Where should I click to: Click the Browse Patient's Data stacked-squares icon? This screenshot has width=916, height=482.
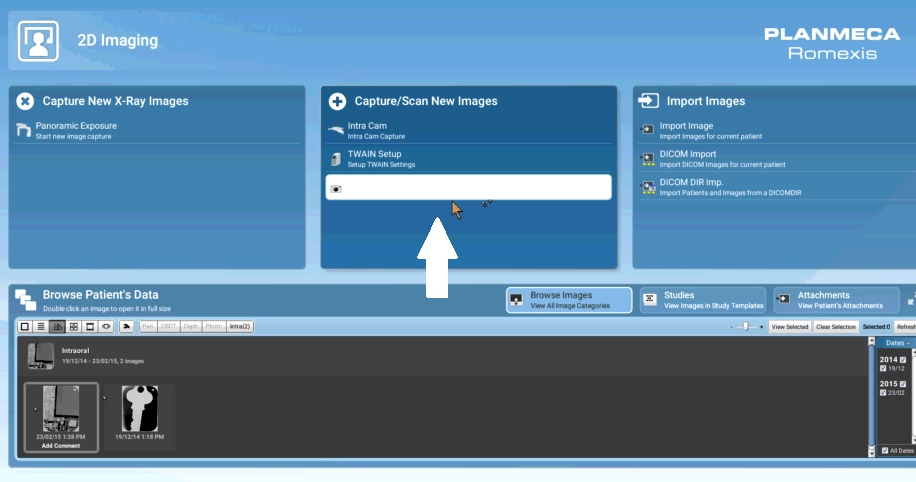pos(25,299)
